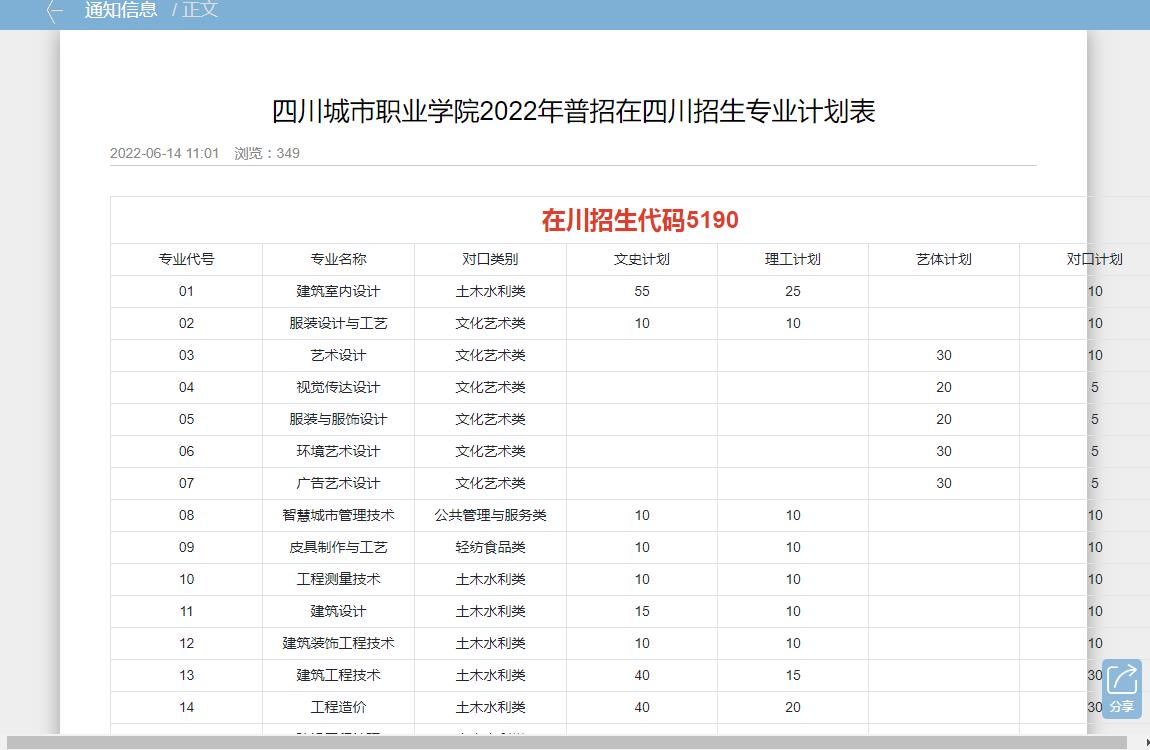1150x750 pixels.
Task: Select the 建筑工程技术 cell
Action: pyautogui.click(x=338, y=675)
